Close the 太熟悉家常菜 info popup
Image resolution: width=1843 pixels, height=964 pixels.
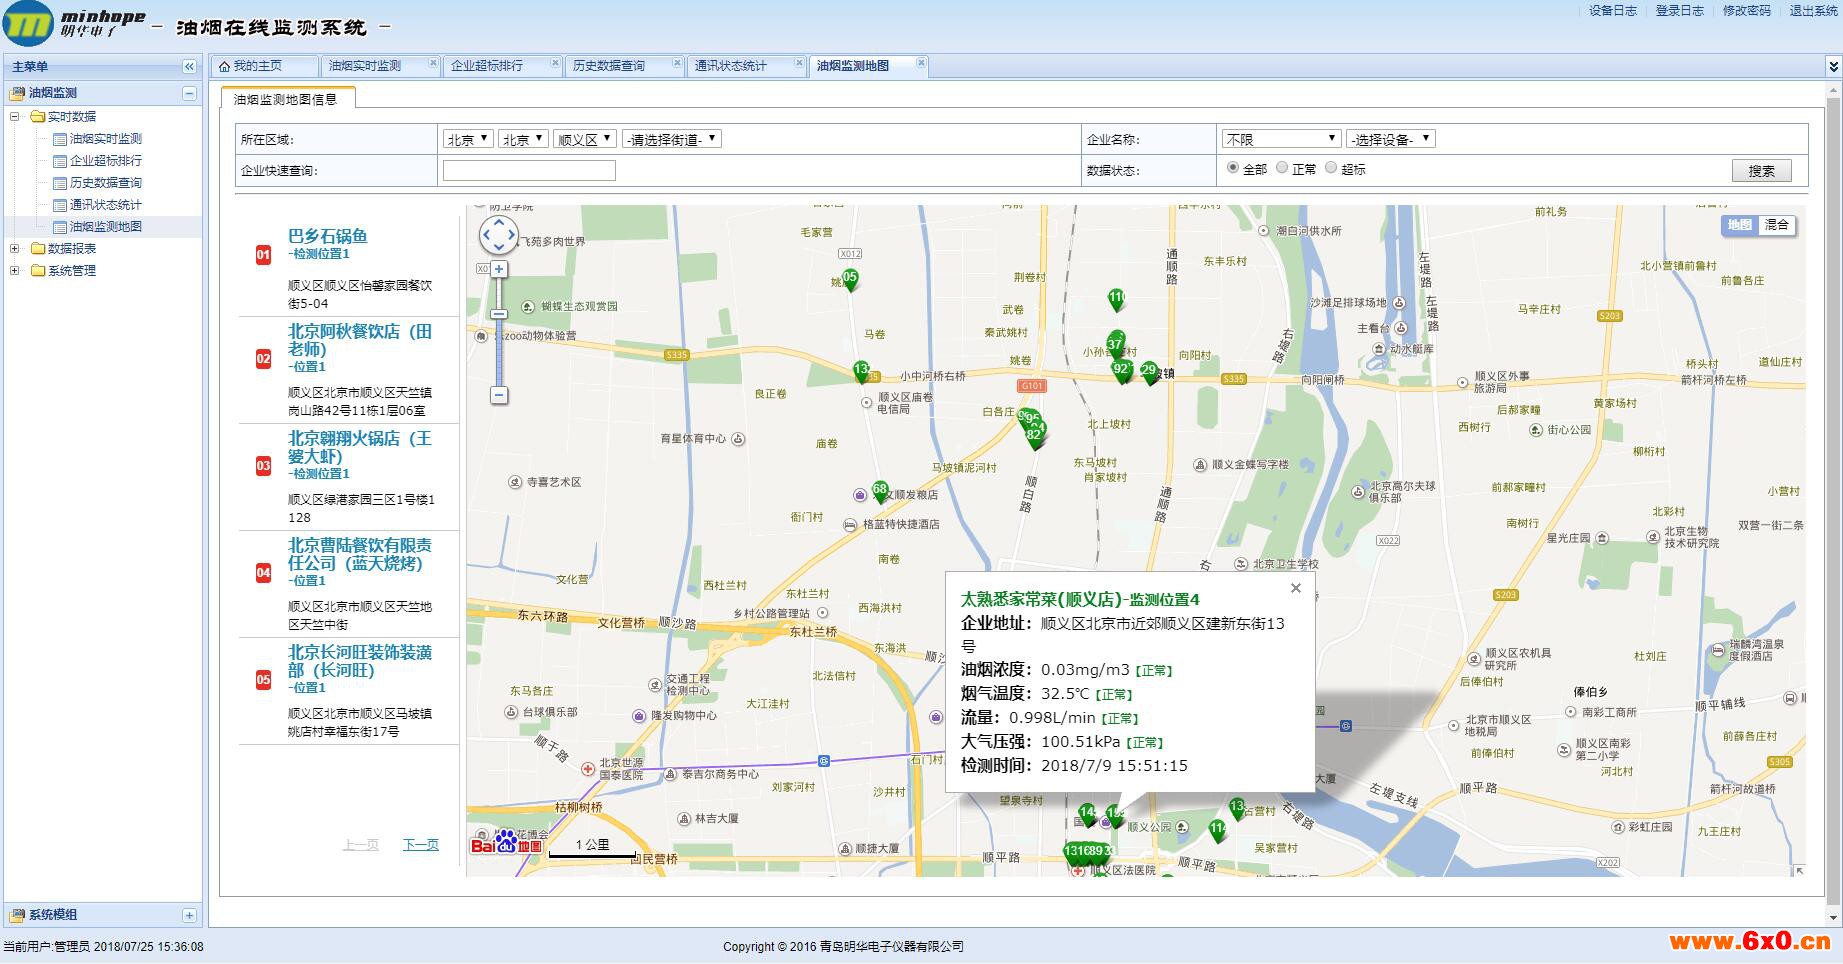click(1296, 588)
